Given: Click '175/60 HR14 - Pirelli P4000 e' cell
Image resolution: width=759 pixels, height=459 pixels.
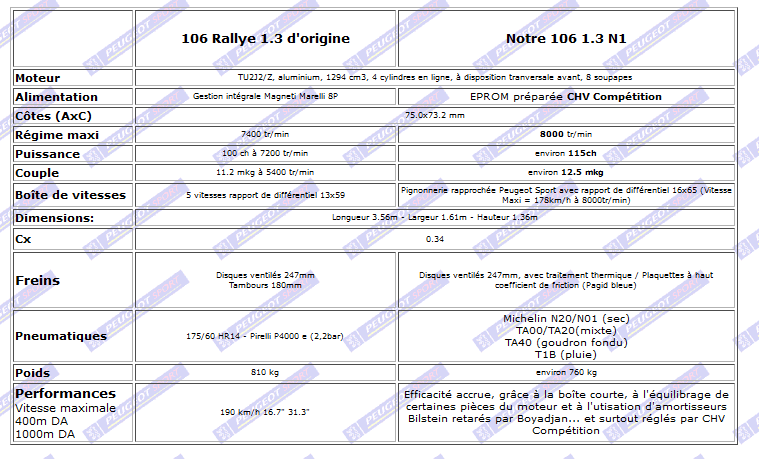Looking at the screenshot, I should pos(265,336).
